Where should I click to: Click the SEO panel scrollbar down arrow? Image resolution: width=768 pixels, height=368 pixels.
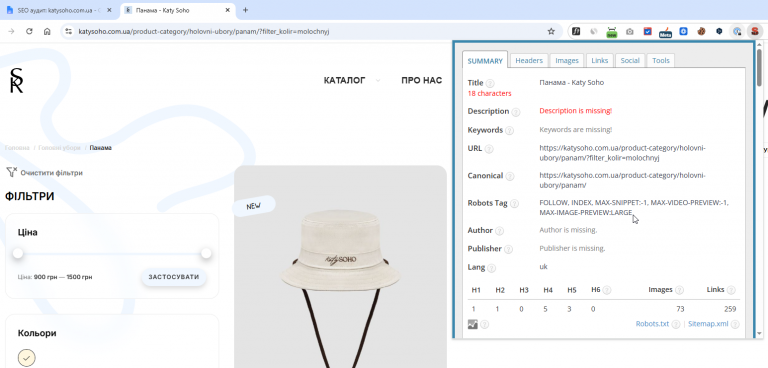(759, 333)
